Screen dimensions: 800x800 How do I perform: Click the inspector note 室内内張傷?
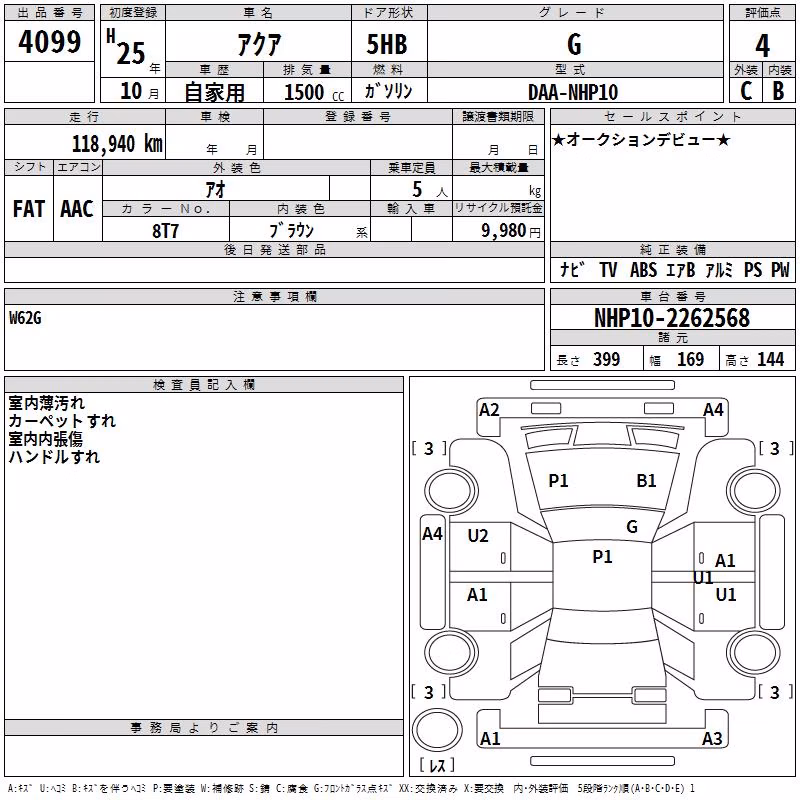45,438
